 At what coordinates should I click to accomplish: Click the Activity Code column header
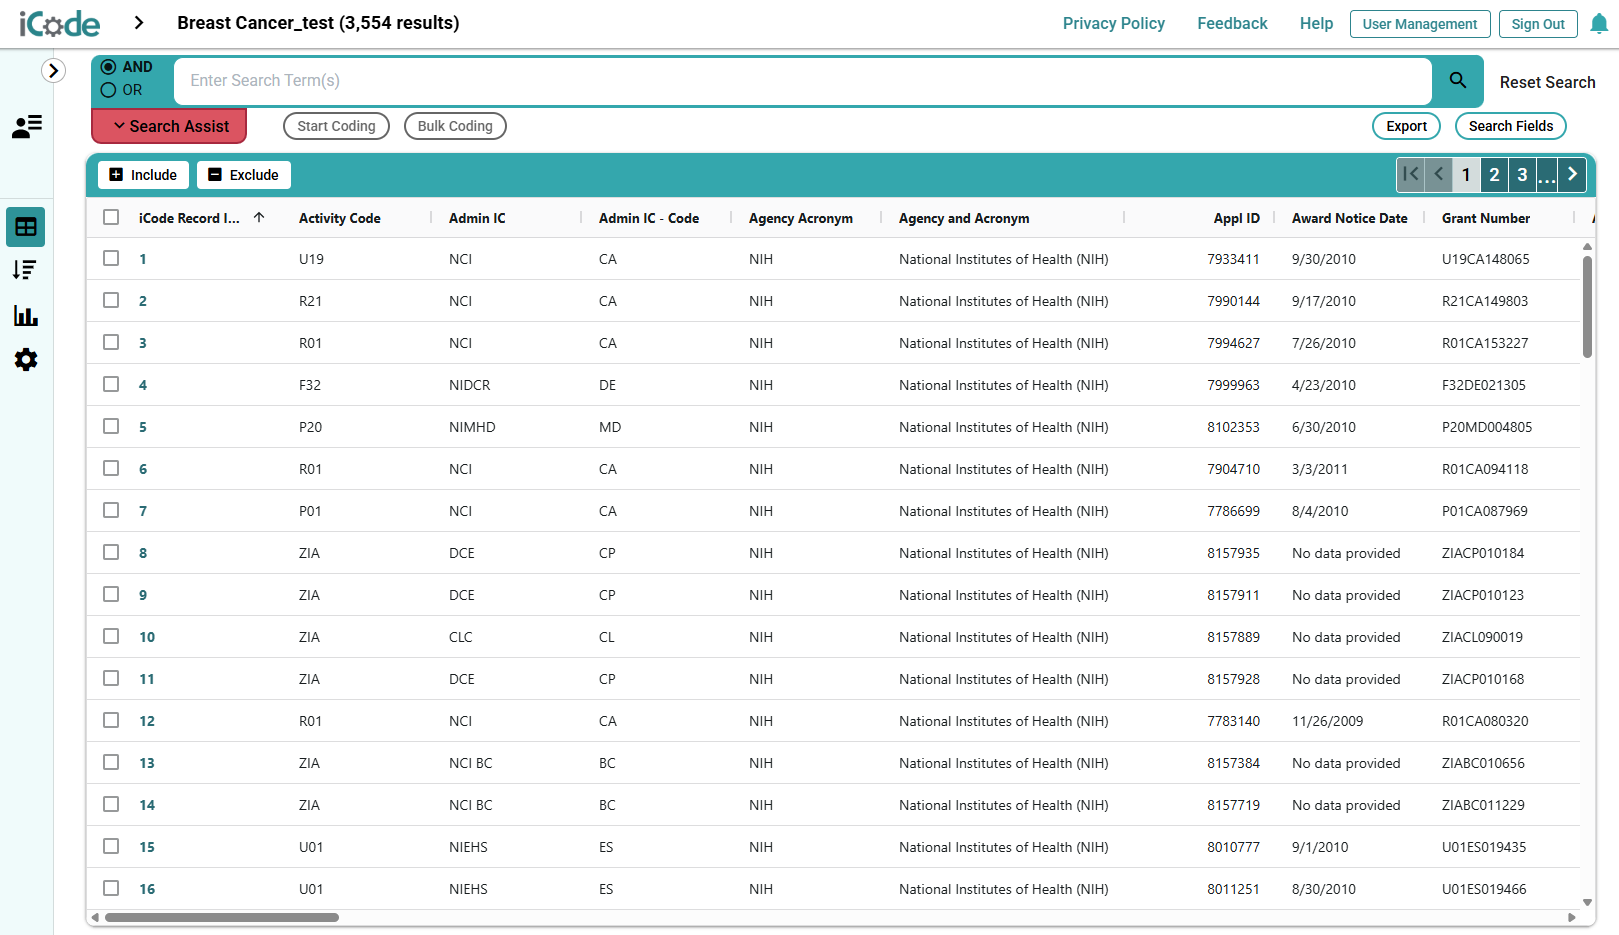tap(340, 218)
